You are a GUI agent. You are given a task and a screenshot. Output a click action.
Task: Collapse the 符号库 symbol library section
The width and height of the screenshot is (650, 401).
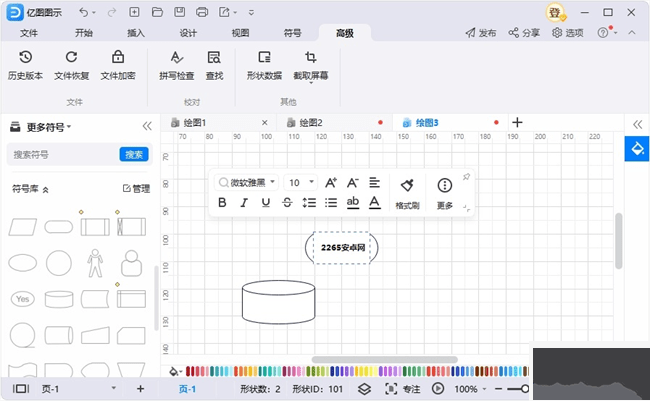point(45,189)
